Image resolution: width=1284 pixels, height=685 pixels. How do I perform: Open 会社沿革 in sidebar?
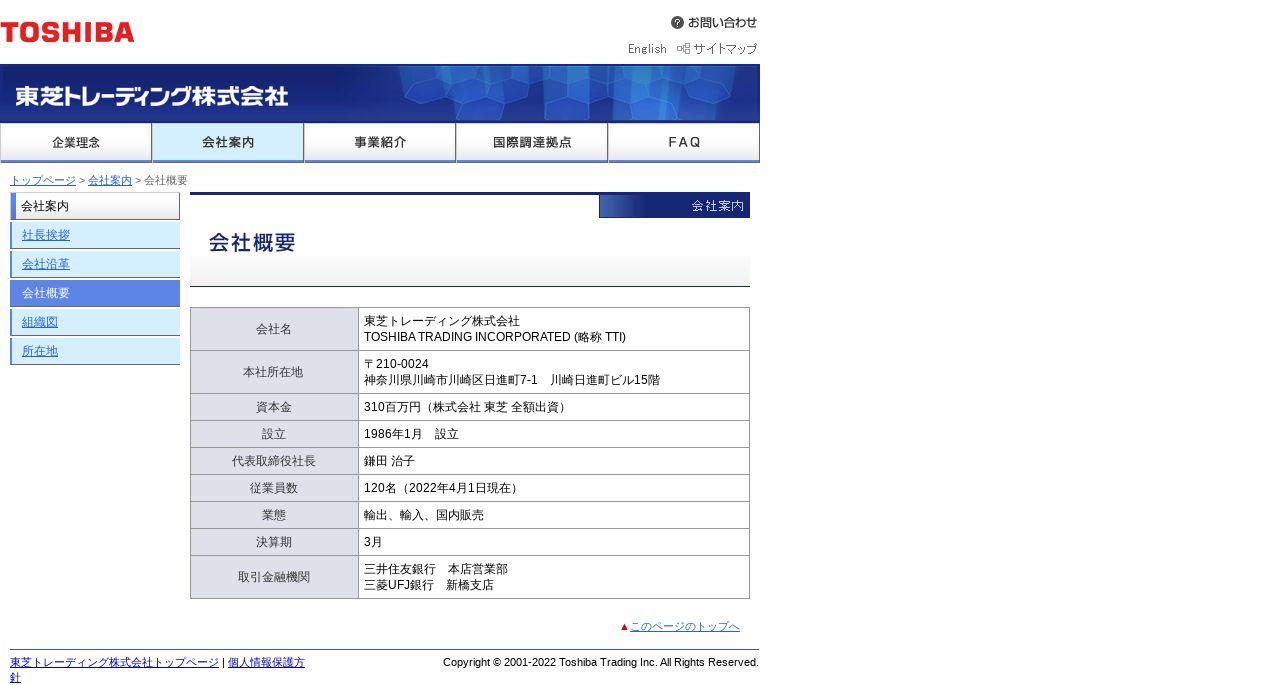(95, 264)
